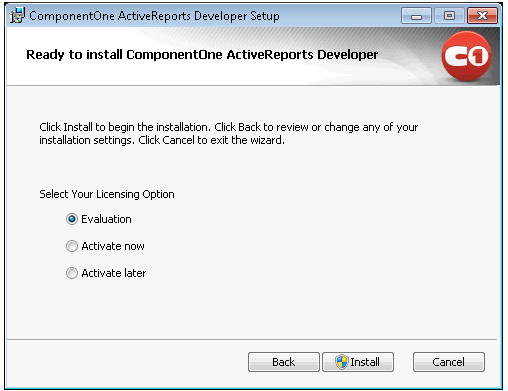
Task: Cancel the setup wizard
Action: [449, 362]
